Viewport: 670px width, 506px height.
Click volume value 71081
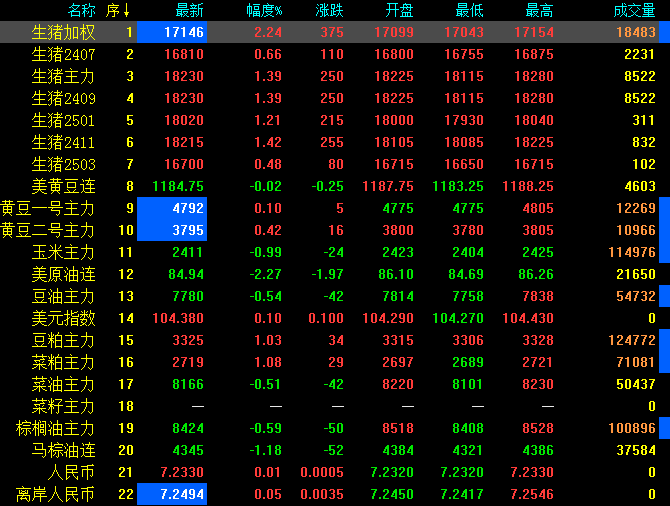[x=636, y=362]
